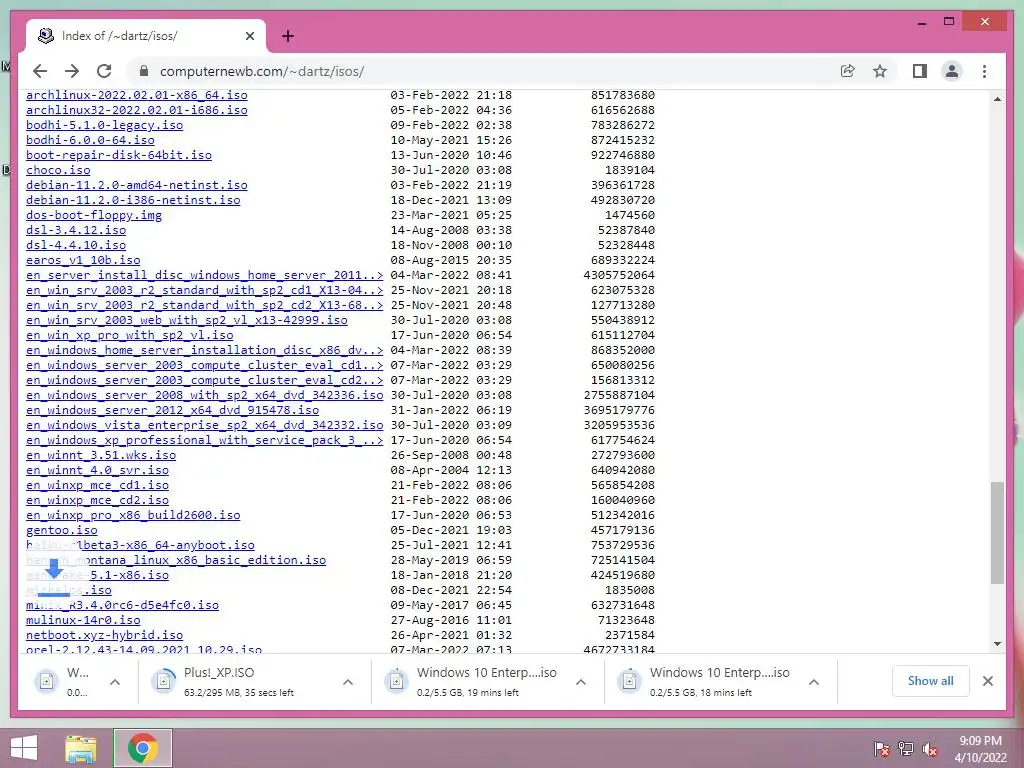Image resolution: width=1024 pixels, height=768 pixels.
Task: Download en_winxp_mce_cd1.iso
Action: [97, 486]
